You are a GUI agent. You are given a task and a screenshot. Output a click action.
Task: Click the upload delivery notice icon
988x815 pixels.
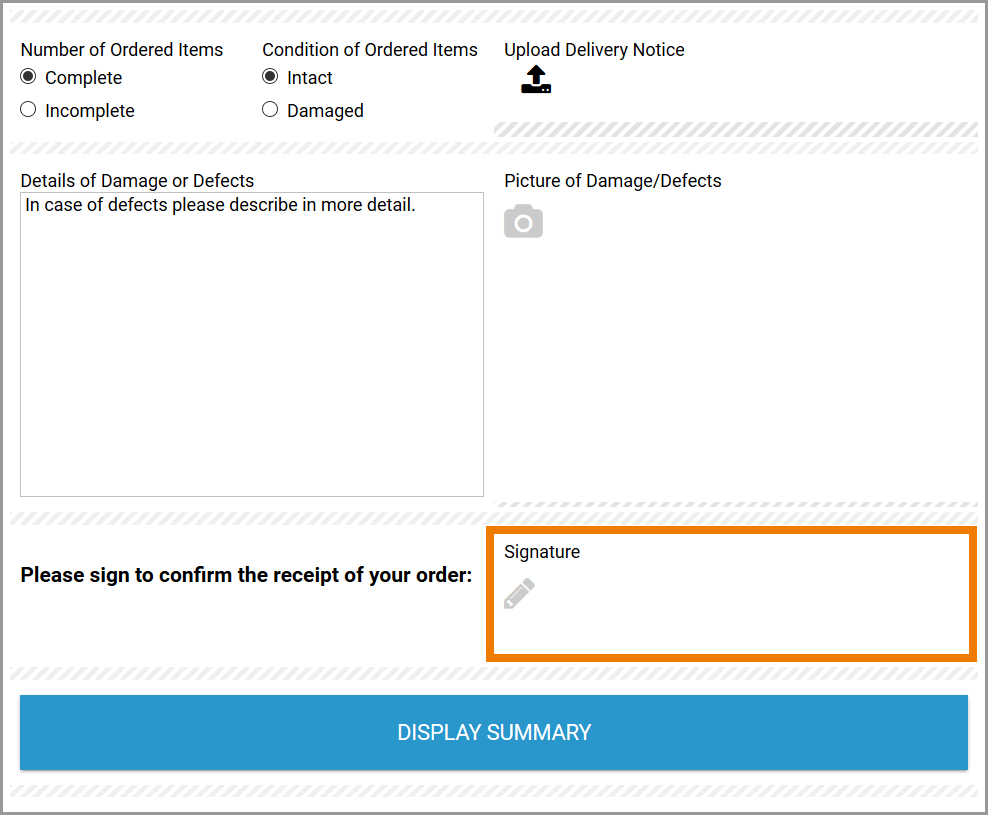coord(536,80)
